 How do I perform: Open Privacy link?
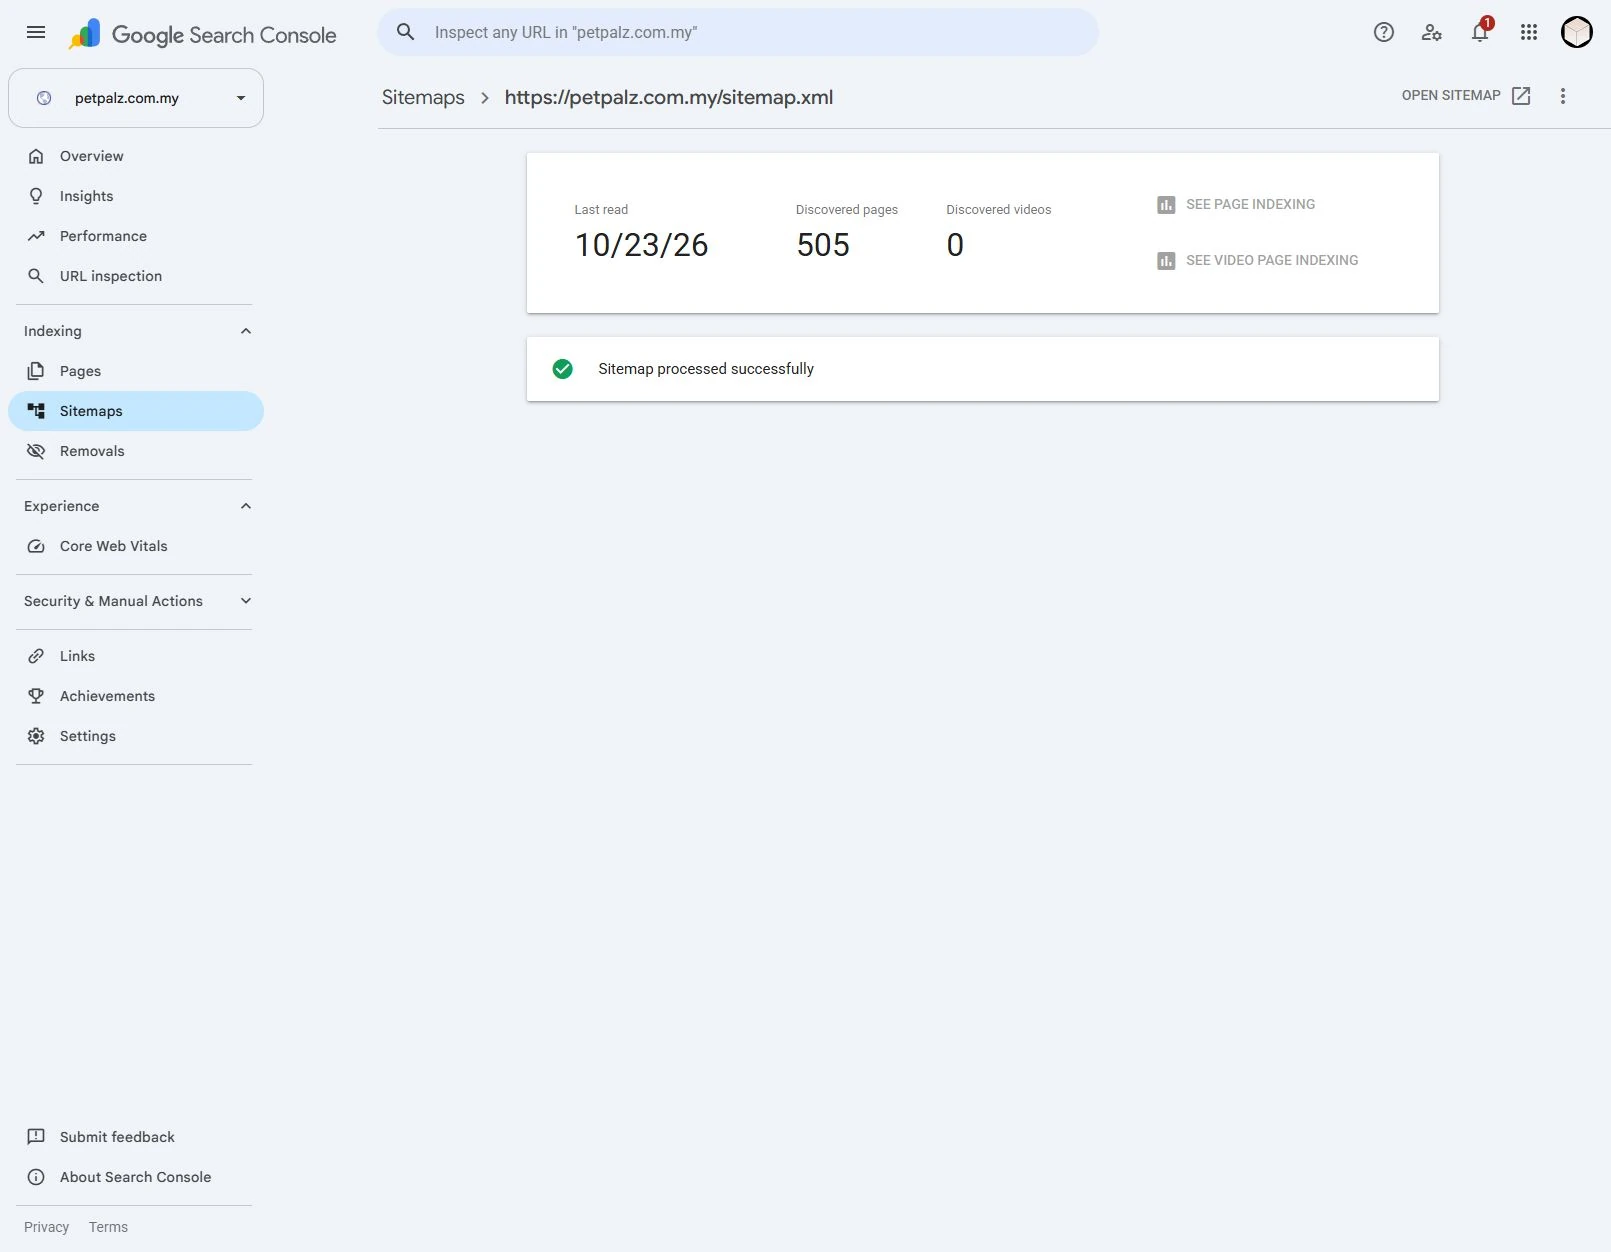(46, 1227)
